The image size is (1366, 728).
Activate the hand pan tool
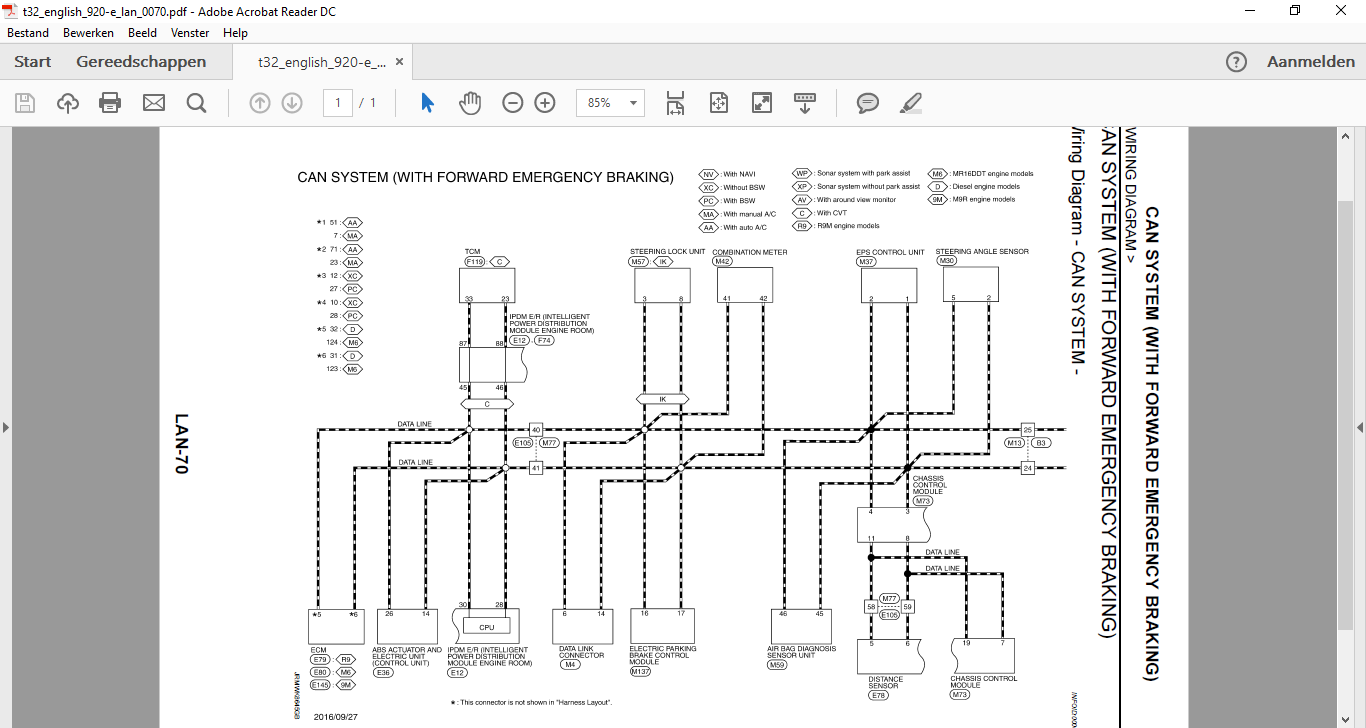(470, 103)
